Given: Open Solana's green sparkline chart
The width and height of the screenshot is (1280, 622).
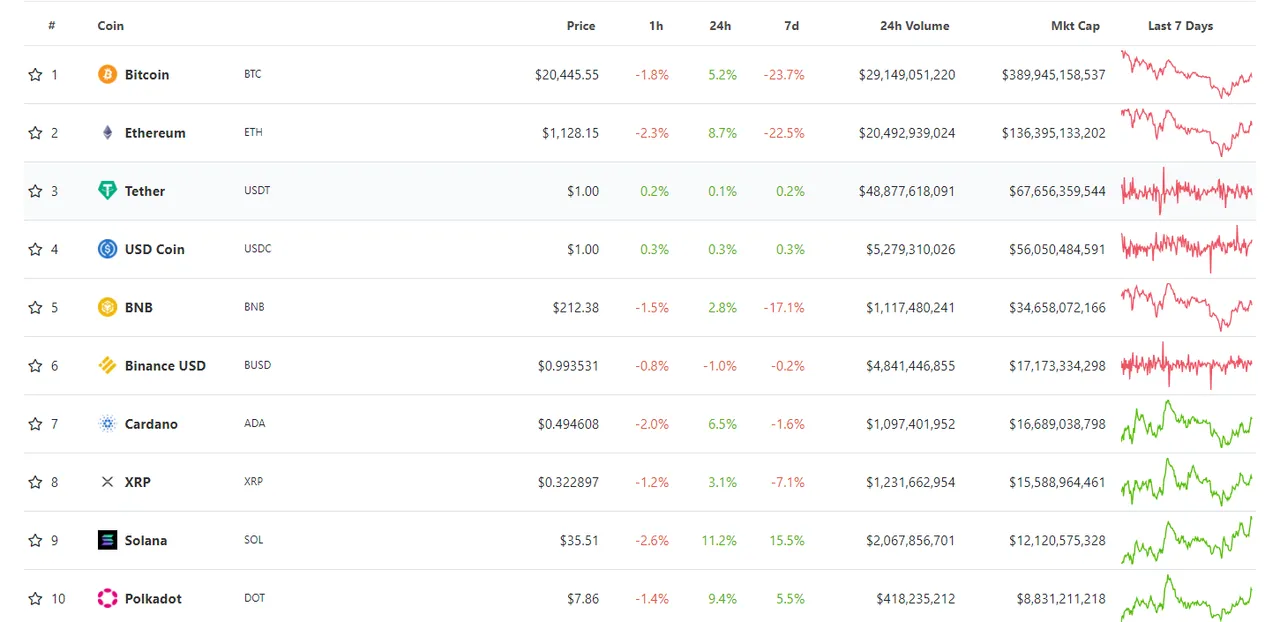Looking at the screenshot, I should pyautogui.click(x=1187, y=540).
